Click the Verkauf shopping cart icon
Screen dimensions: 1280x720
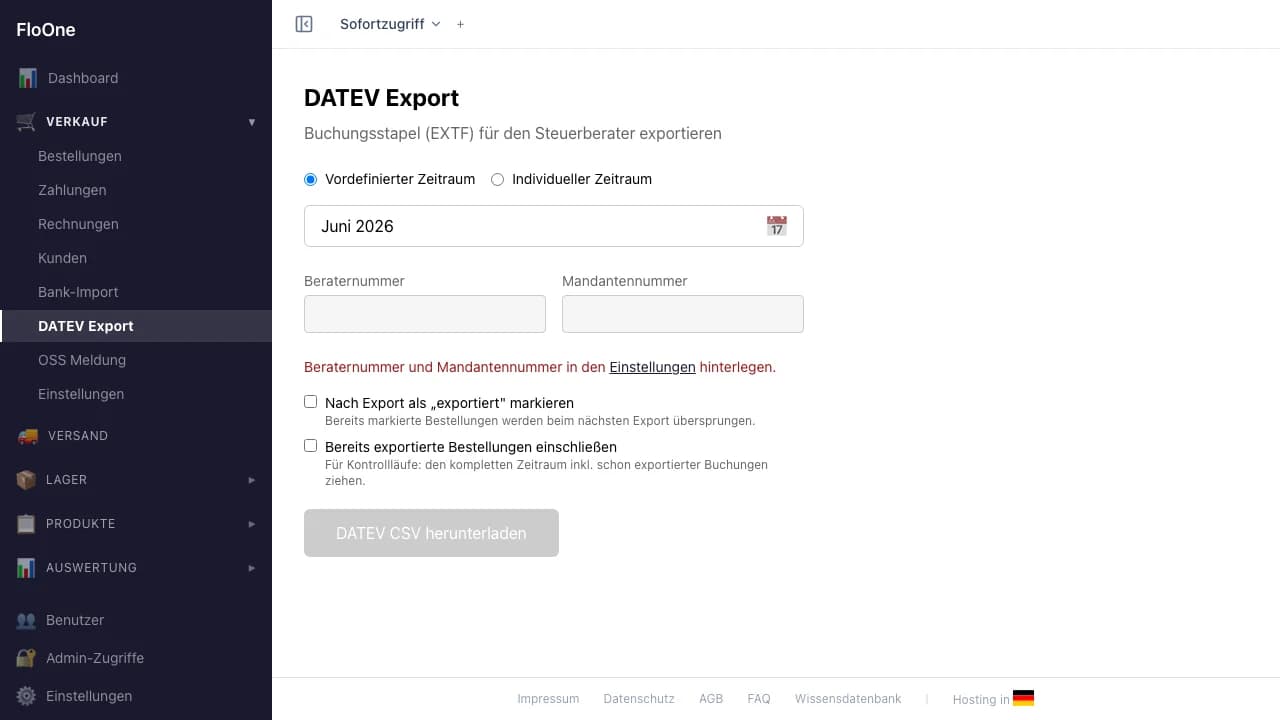click(x=27, y=122)
